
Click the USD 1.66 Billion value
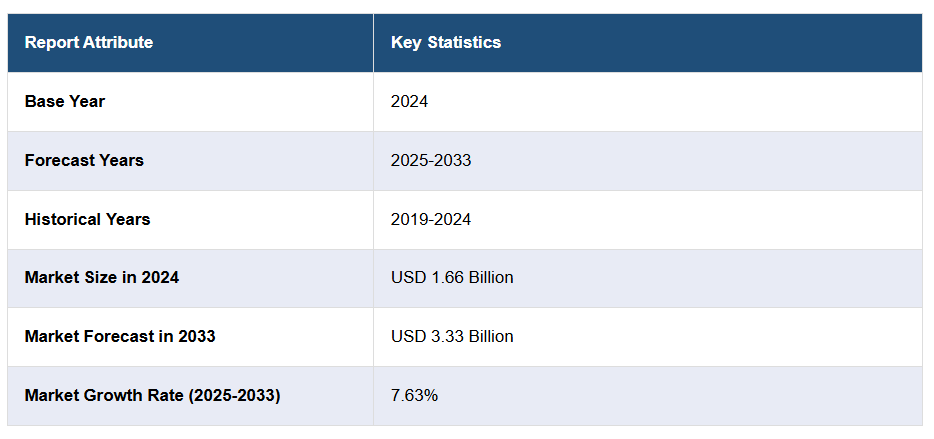tap(452, 277)
